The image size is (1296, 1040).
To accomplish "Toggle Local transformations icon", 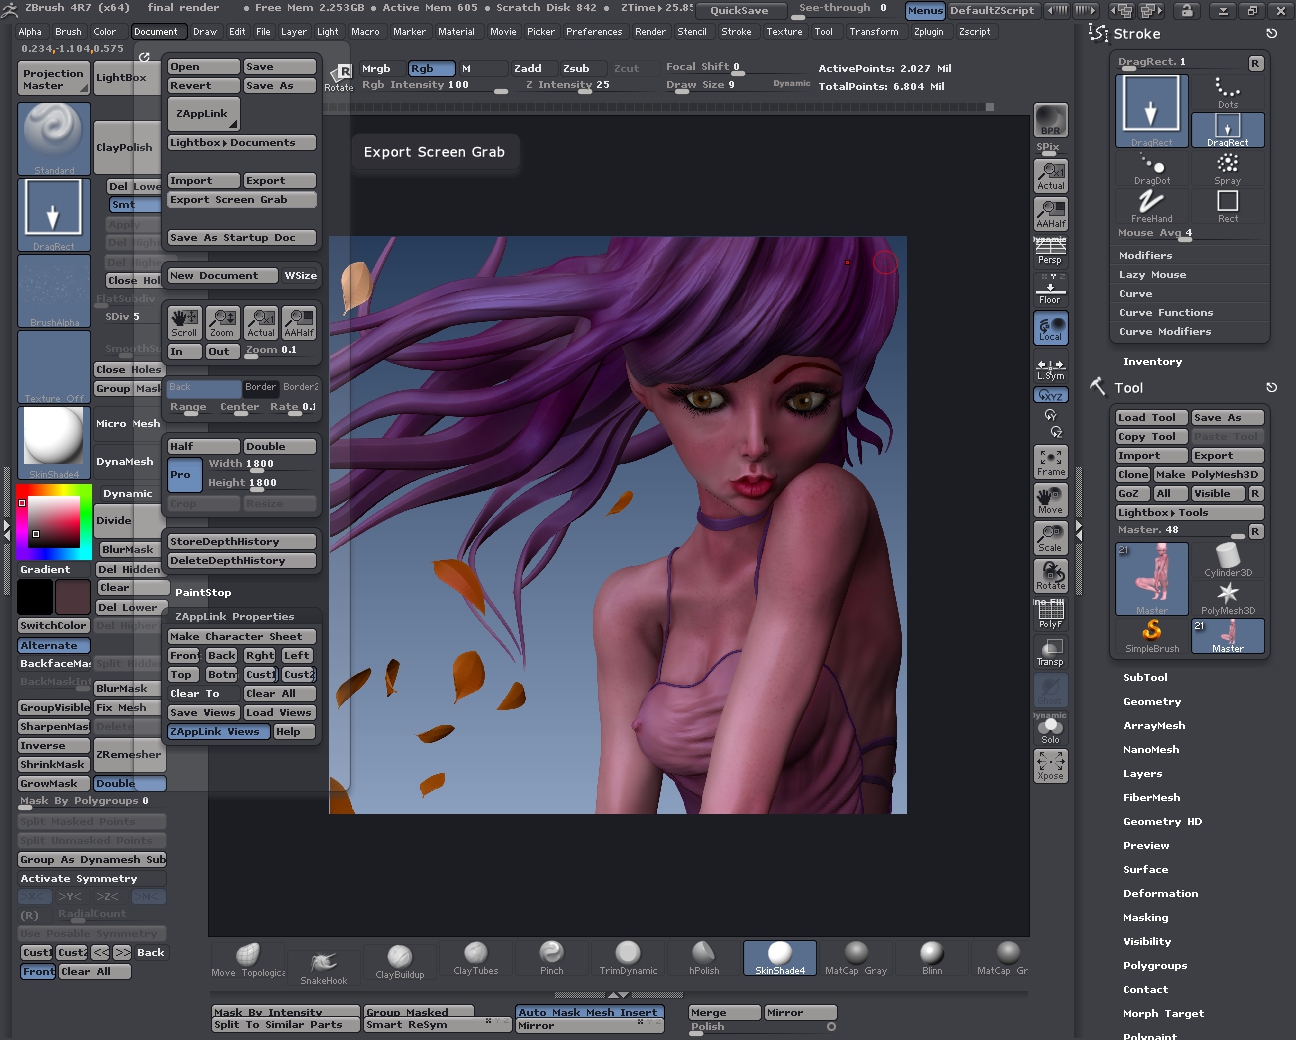I will [1050, 328].
